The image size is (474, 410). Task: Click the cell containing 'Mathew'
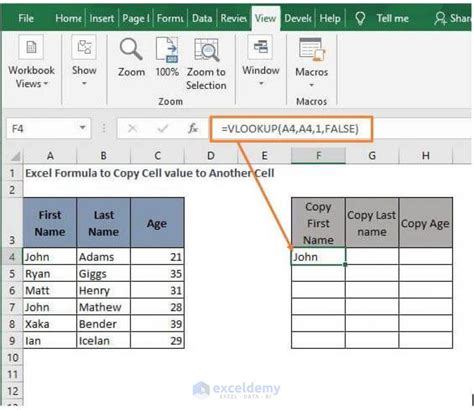pos(104,307)
